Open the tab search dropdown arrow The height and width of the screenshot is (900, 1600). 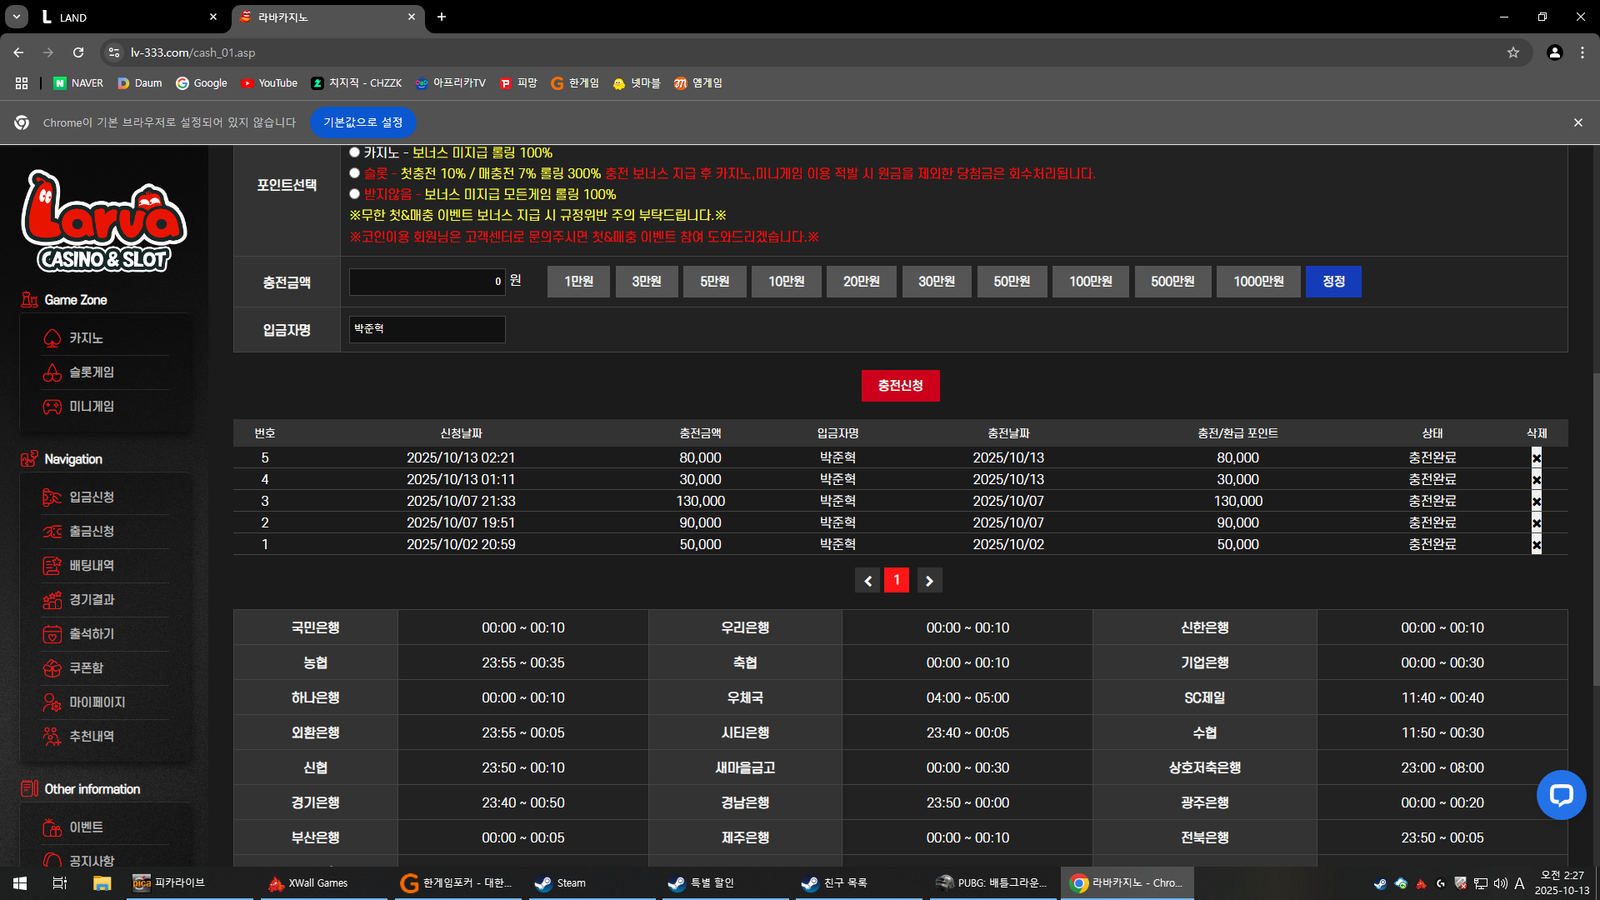click(x=17, y=17)
